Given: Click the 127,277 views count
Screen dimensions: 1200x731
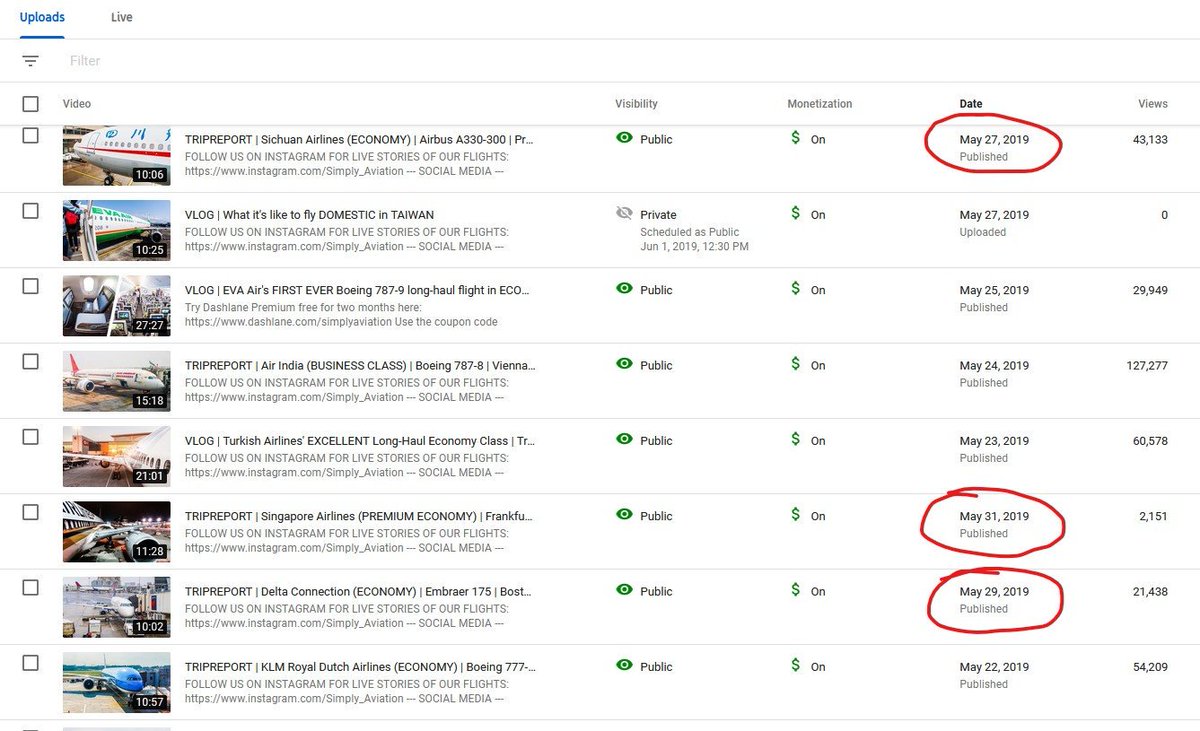Looking at the screenshot, I should tap(1147, 366).
